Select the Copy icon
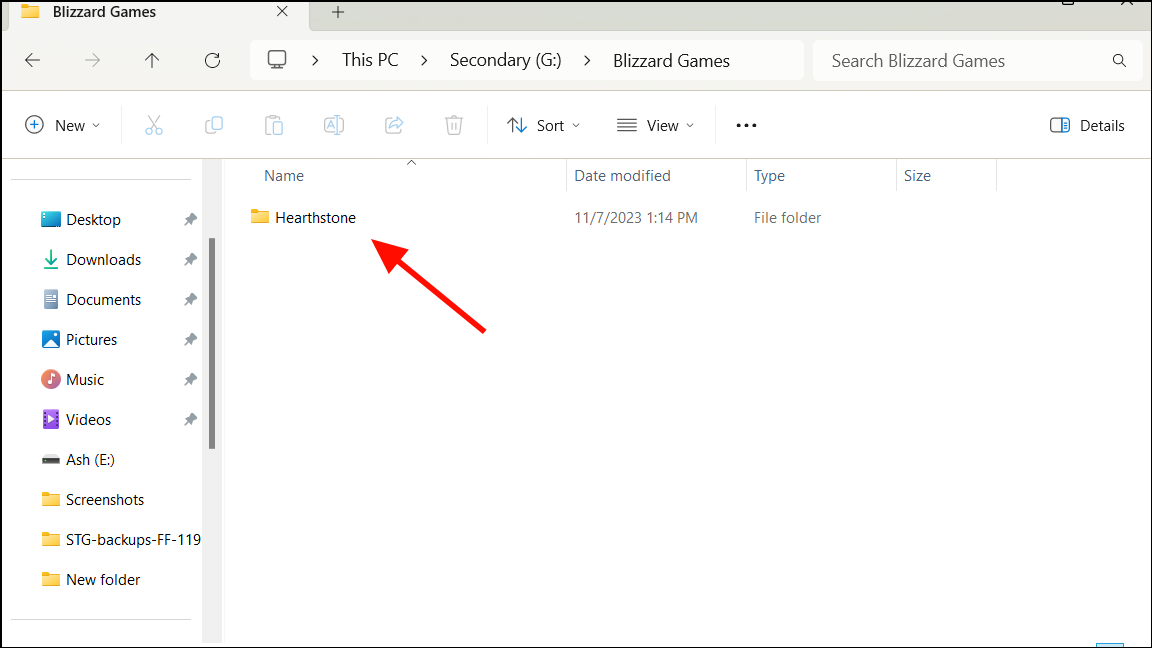 click(x=213, y=124)
